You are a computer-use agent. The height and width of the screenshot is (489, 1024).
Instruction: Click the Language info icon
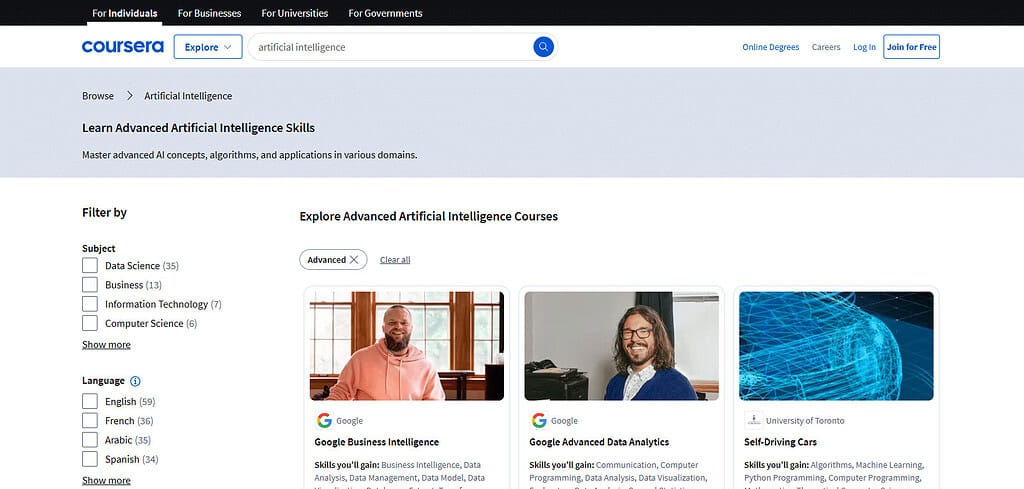[x=135, y=381]
